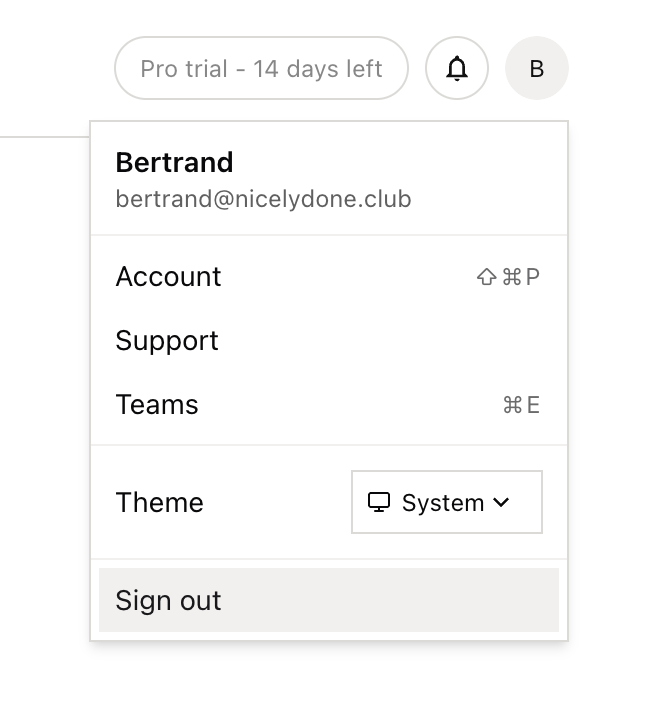Click the Teams label text
This screenshot has width=648, height=726.
coord(157,405)
